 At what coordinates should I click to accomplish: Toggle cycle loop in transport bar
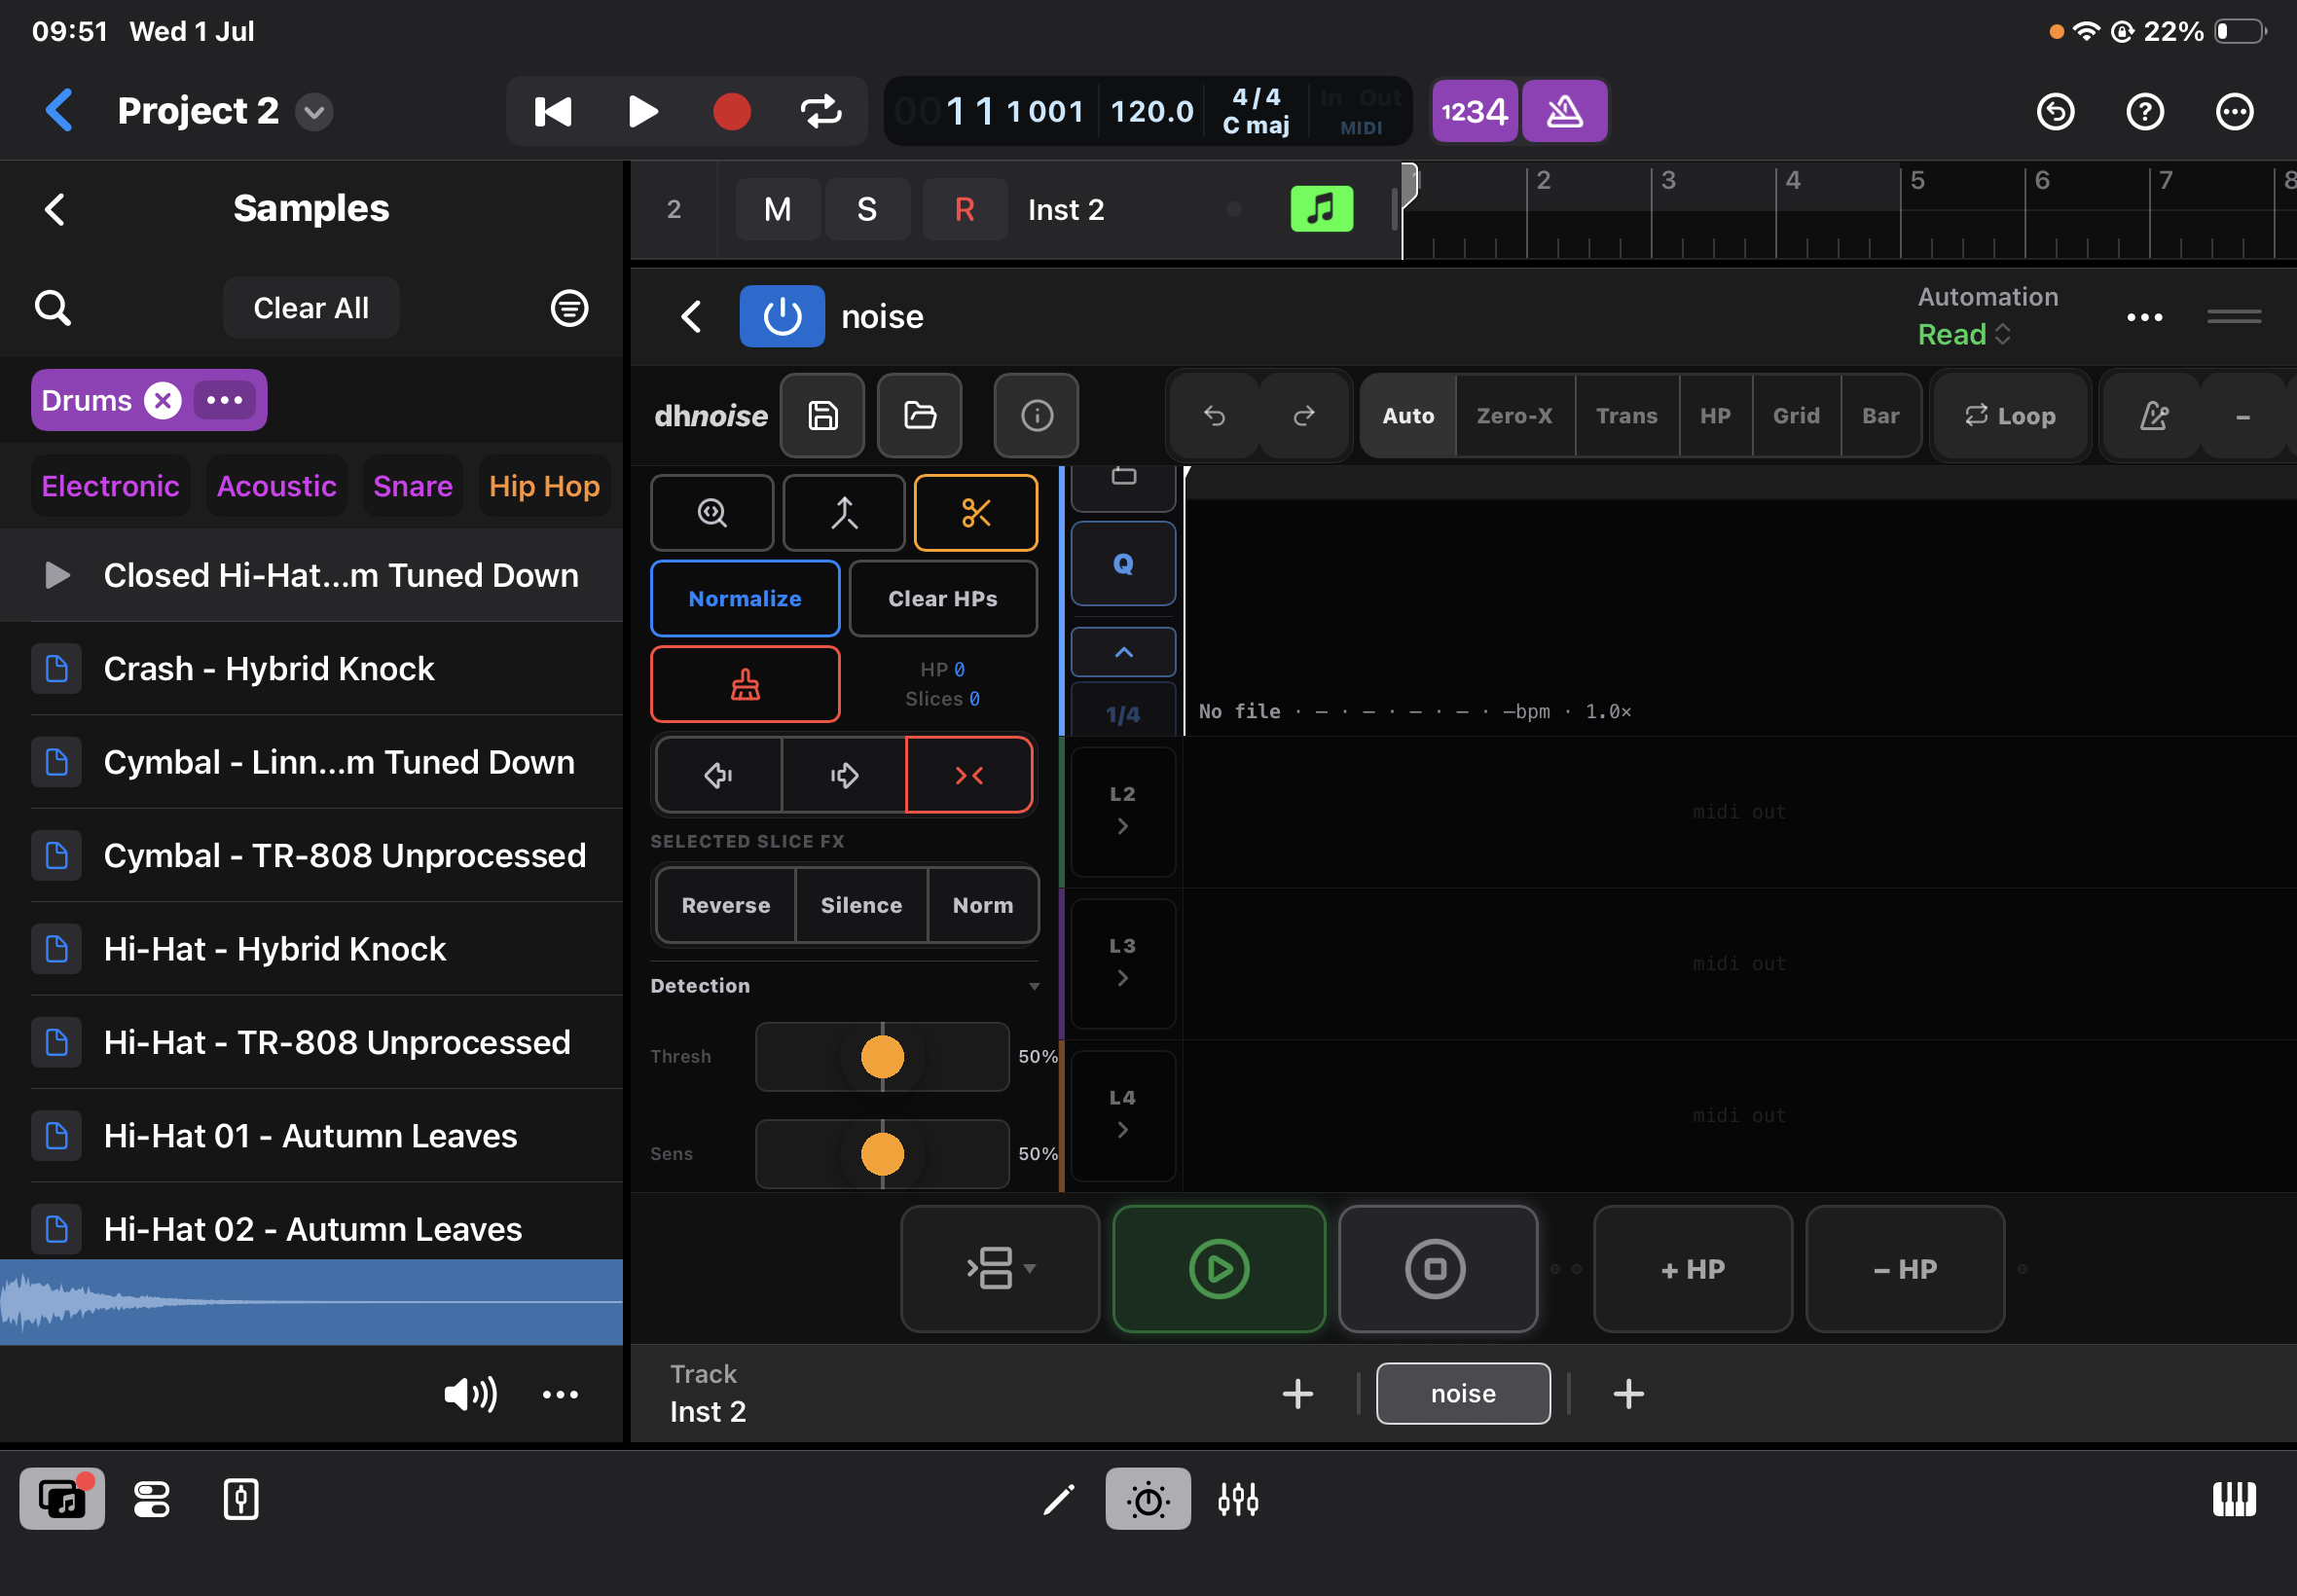point(821,111)
